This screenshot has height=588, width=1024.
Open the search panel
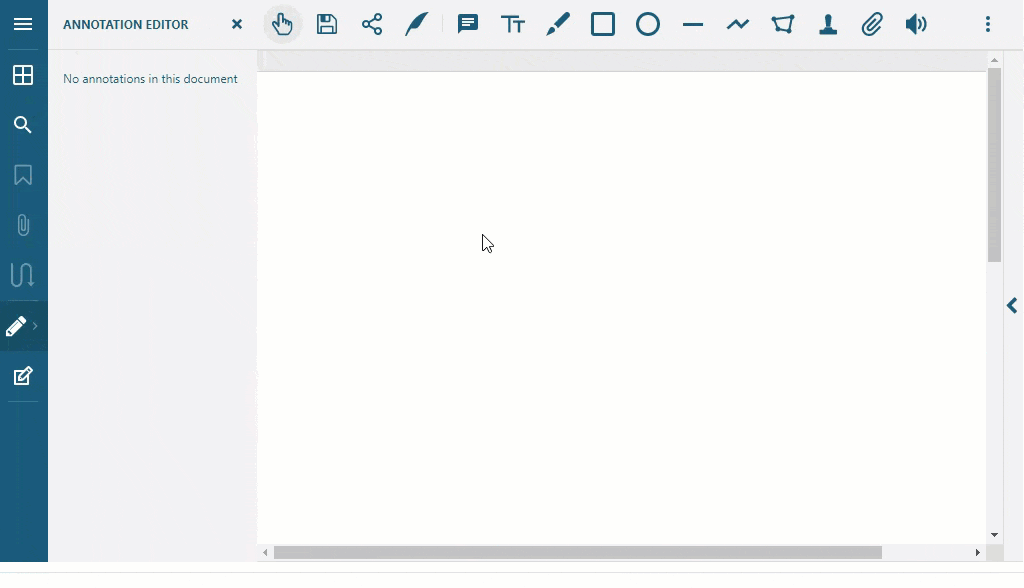[x=23, y=125]
